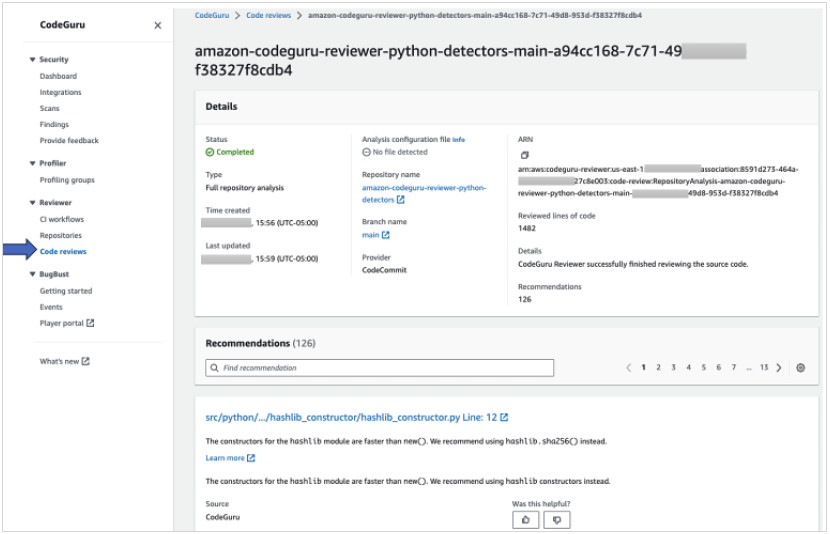Image resolution: width=830 pixels, height=534 pixels.
Task: Click reviewed lines value 1482
Action: pyautogui.click(x=527, y=228)
